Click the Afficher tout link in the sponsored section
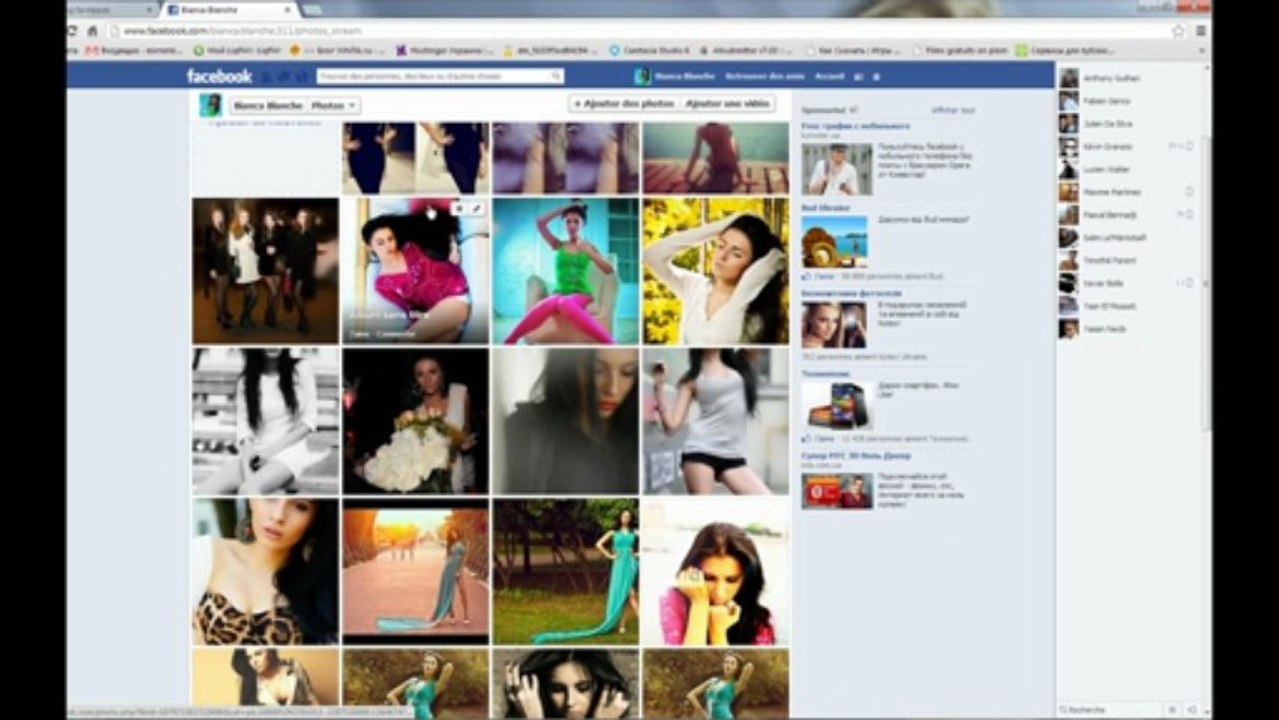Screen dimensions: 1279x720 point(953,110)
